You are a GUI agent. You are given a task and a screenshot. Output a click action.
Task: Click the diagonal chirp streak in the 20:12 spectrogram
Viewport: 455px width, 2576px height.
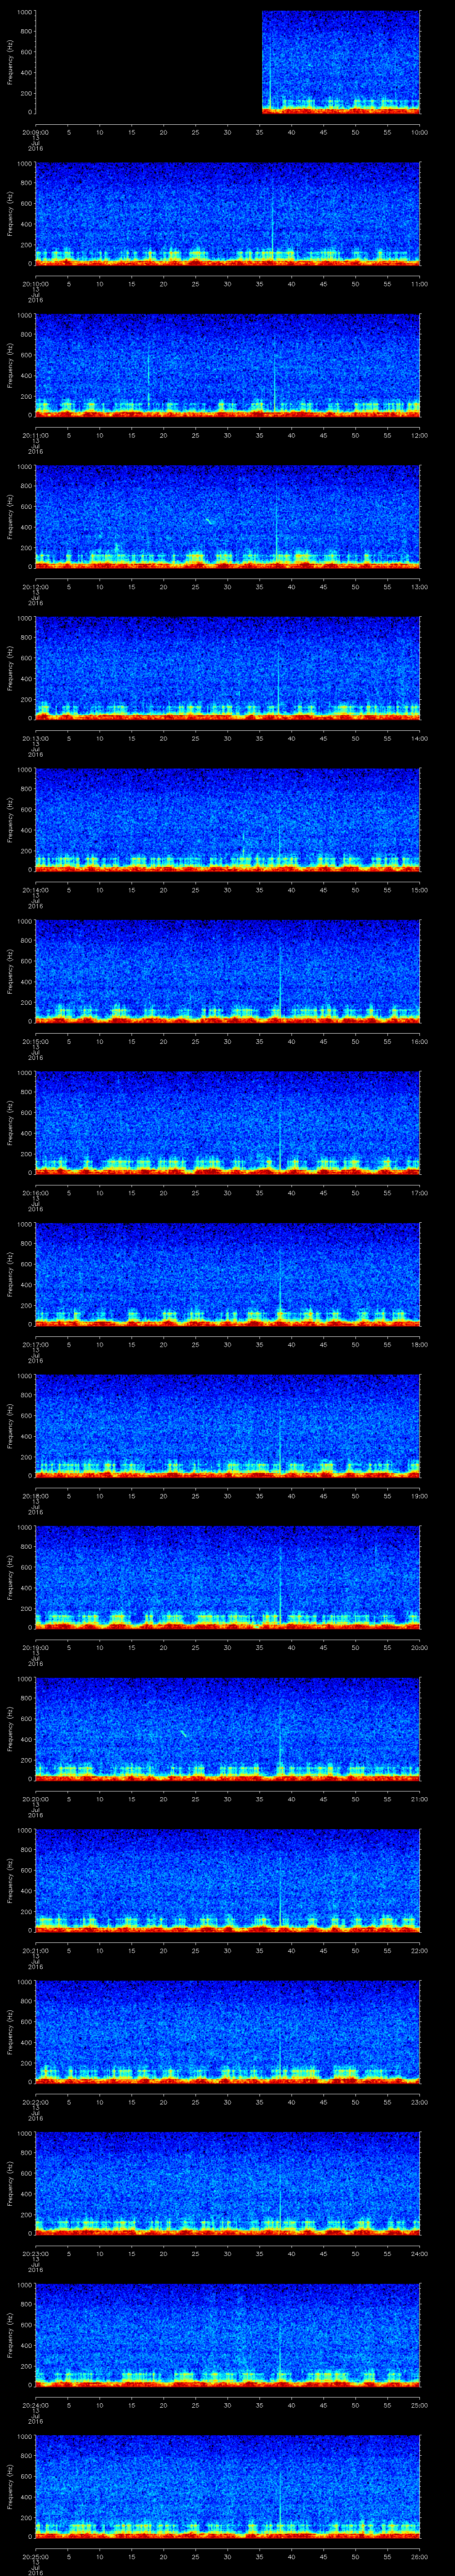[x=210, y=520]
